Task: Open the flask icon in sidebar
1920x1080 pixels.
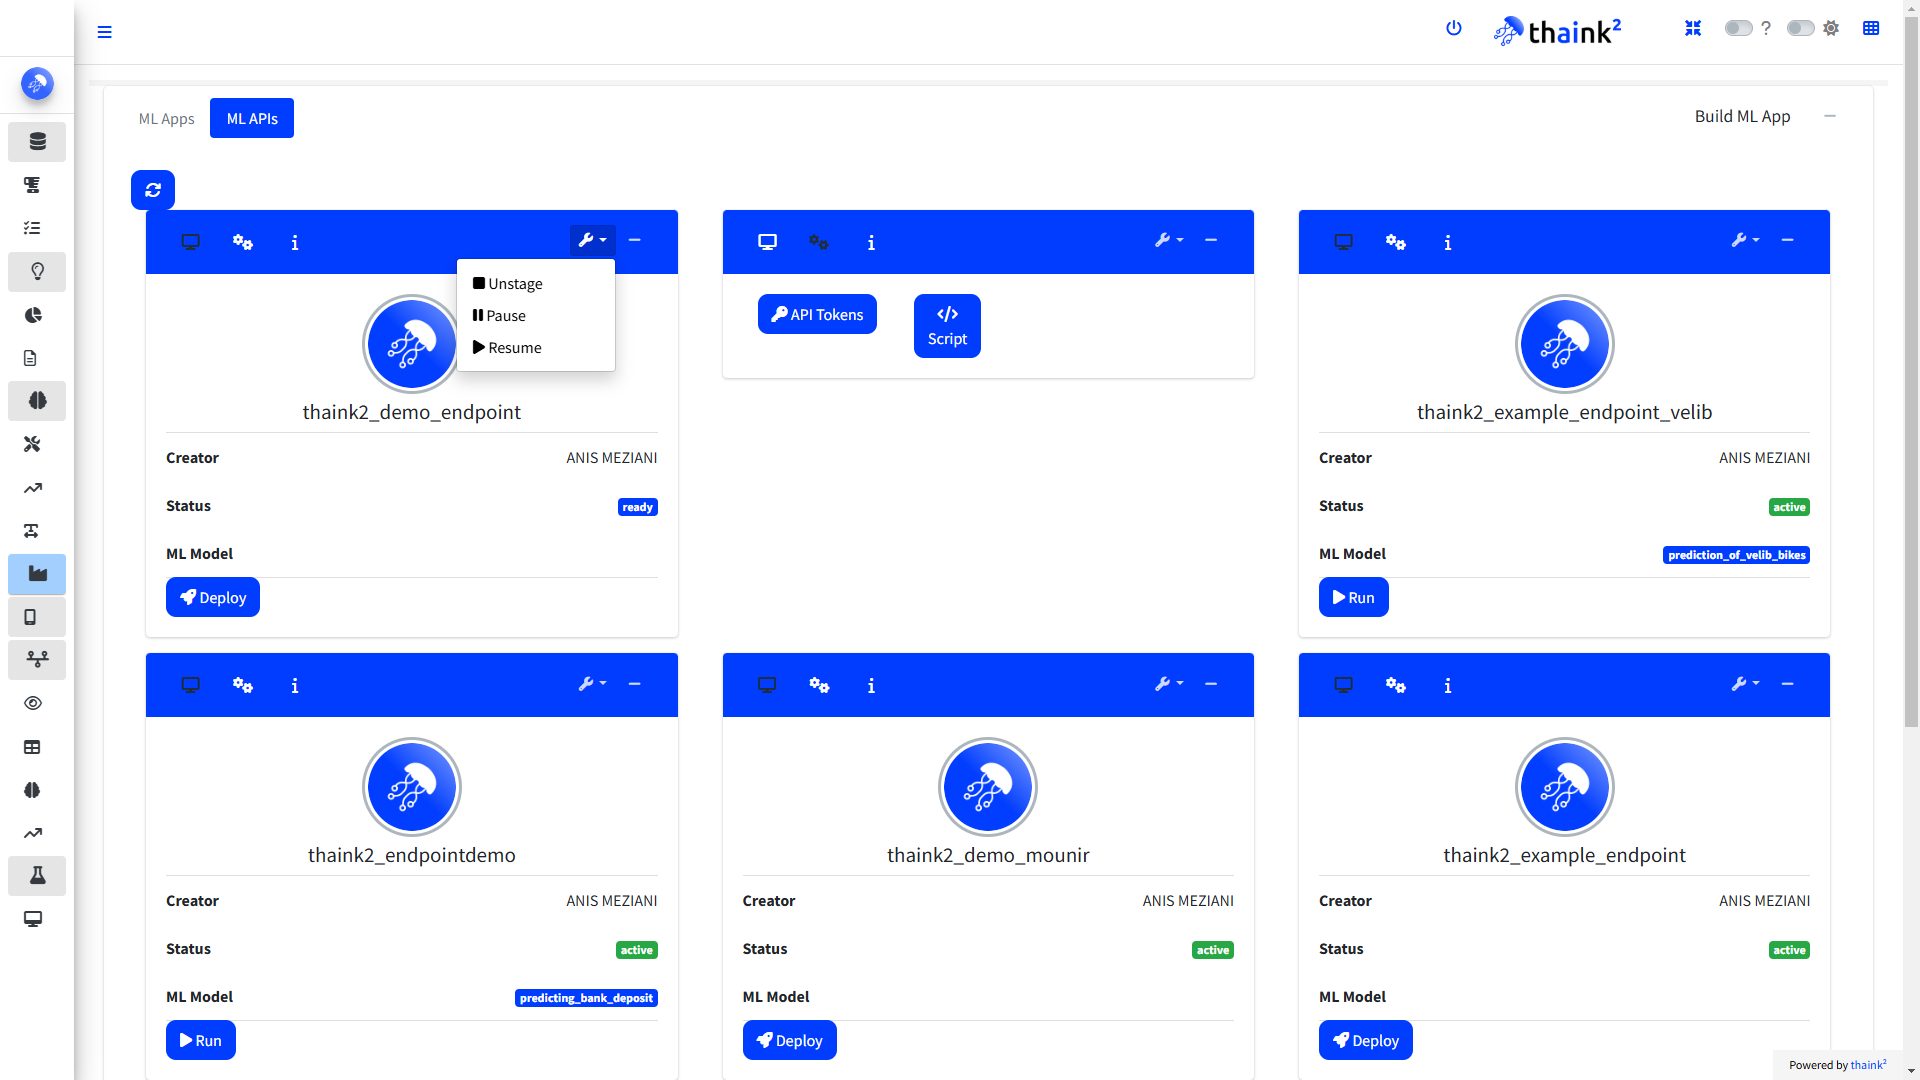Action: click(37, 876)
